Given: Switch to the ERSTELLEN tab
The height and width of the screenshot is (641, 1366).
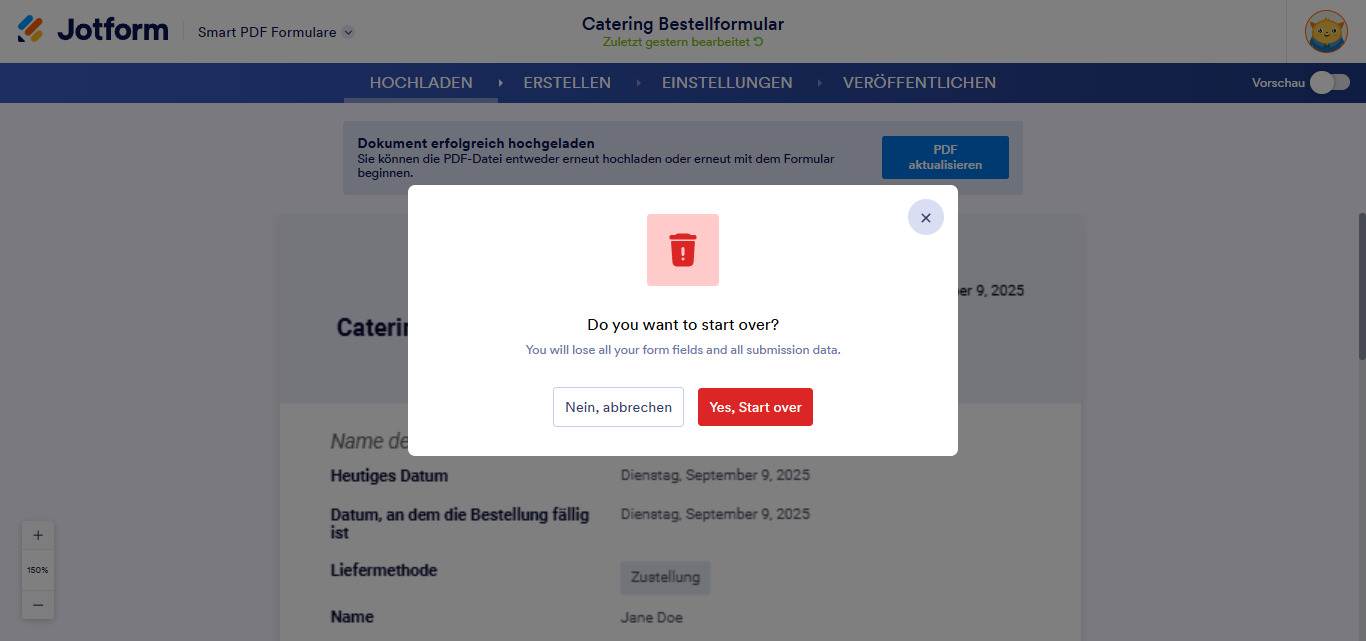Looking at the screenshot, I should point(567,83).
